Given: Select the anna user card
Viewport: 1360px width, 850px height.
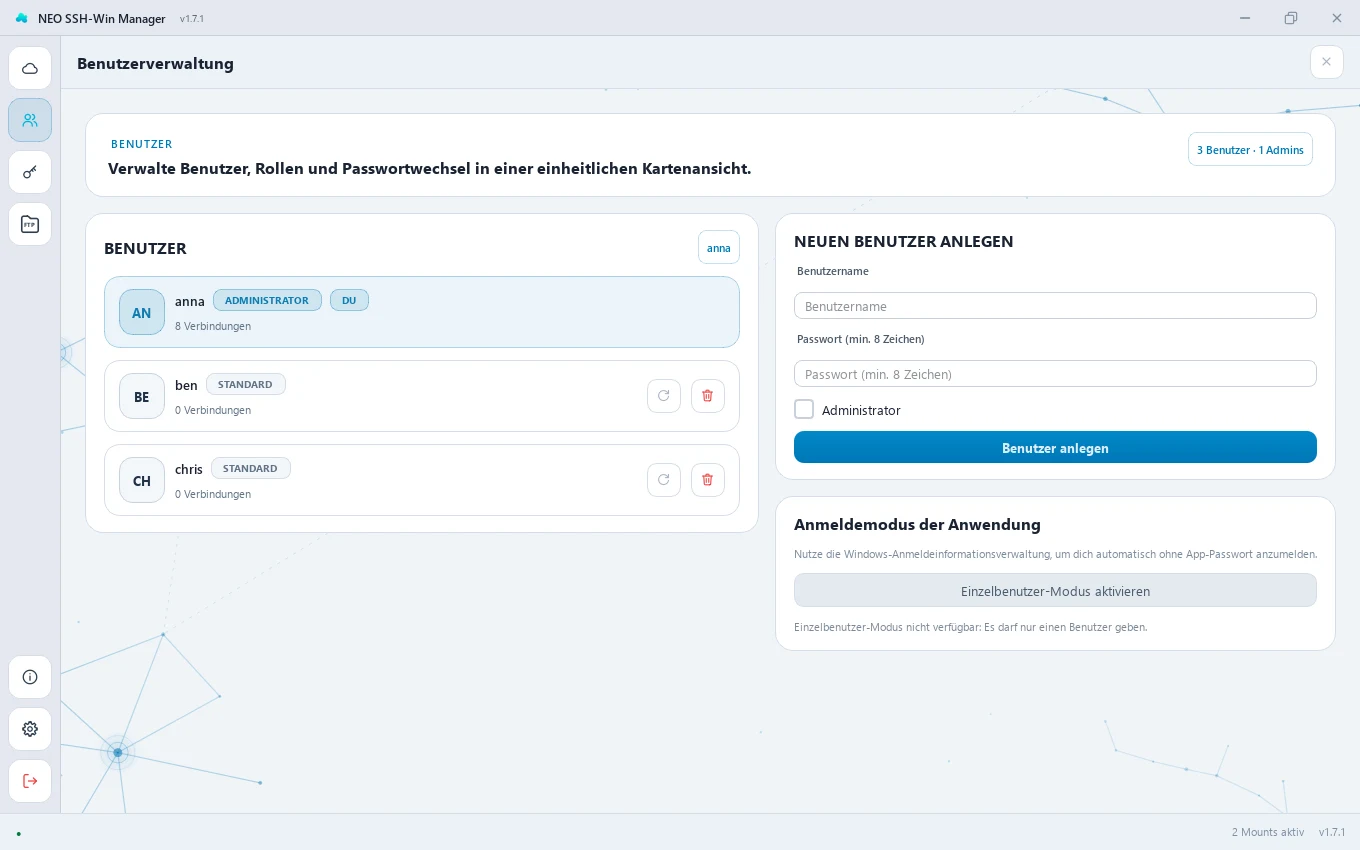Looking at the screenshot, I should (422, 312).
